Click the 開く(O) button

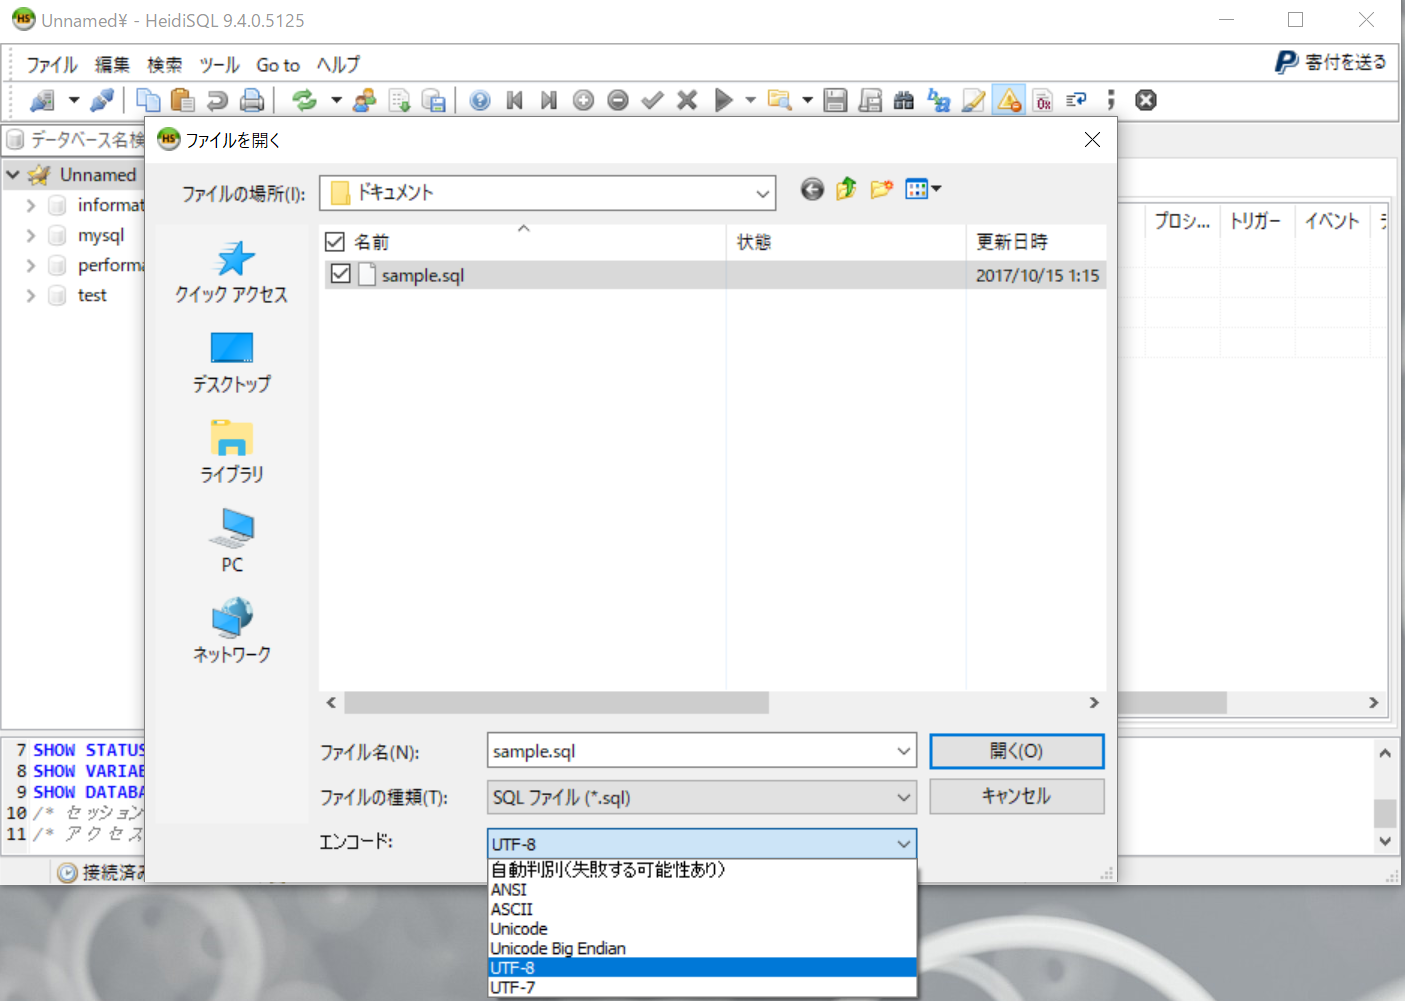(1017, 751)
